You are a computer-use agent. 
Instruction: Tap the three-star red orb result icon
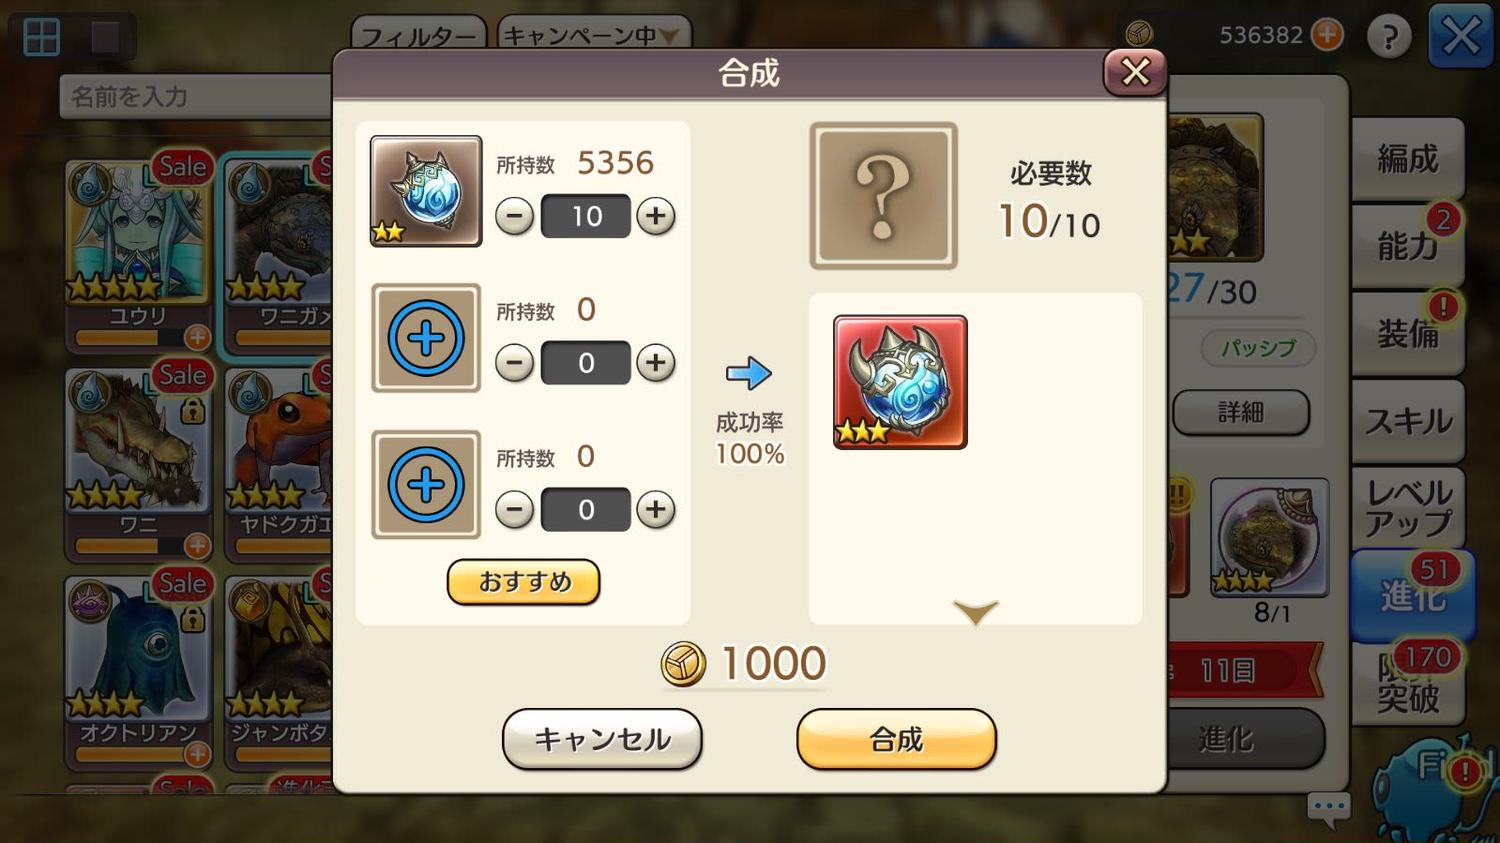(900, 382)
